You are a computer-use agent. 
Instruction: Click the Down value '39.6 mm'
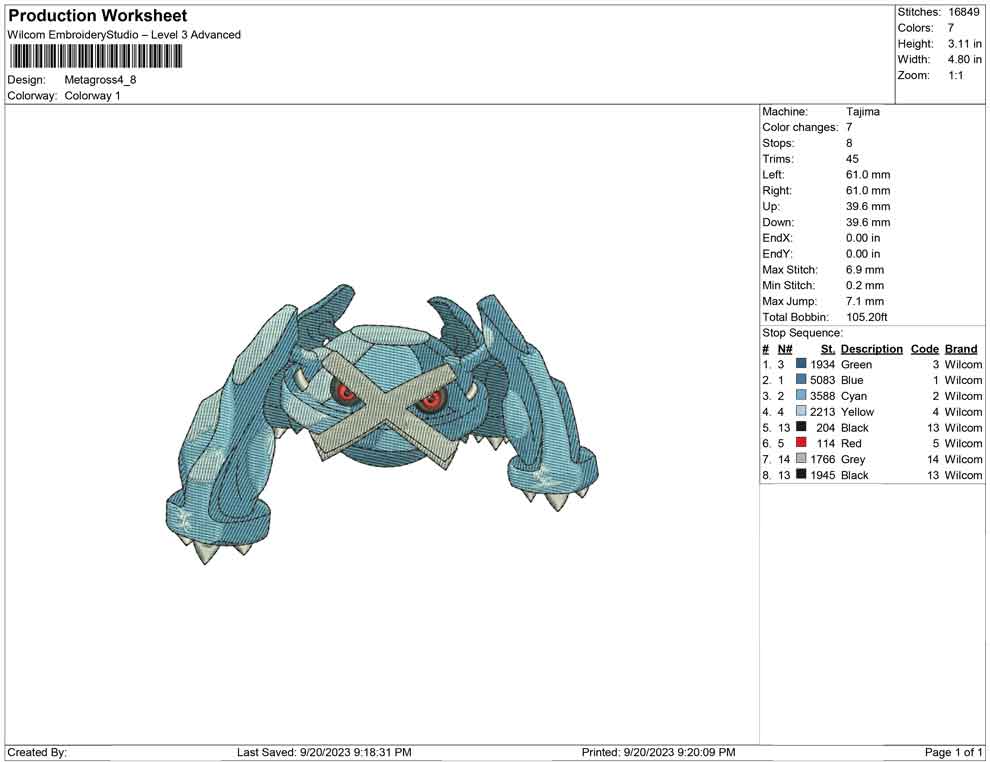[x=868, y=222]
